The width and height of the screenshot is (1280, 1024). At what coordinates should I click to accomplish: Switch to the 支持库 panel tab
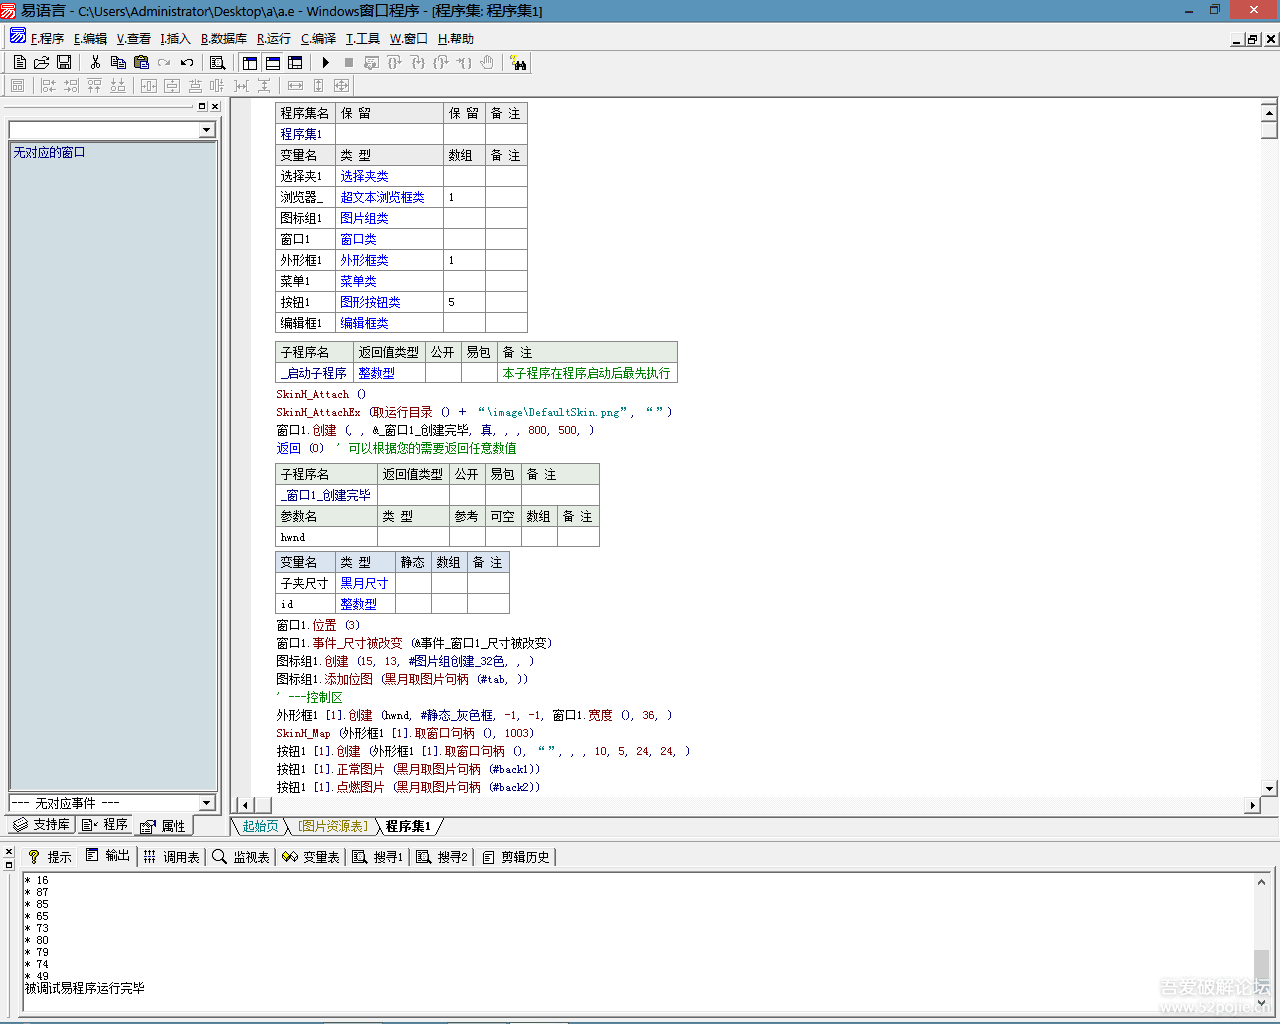coord(41,825)
